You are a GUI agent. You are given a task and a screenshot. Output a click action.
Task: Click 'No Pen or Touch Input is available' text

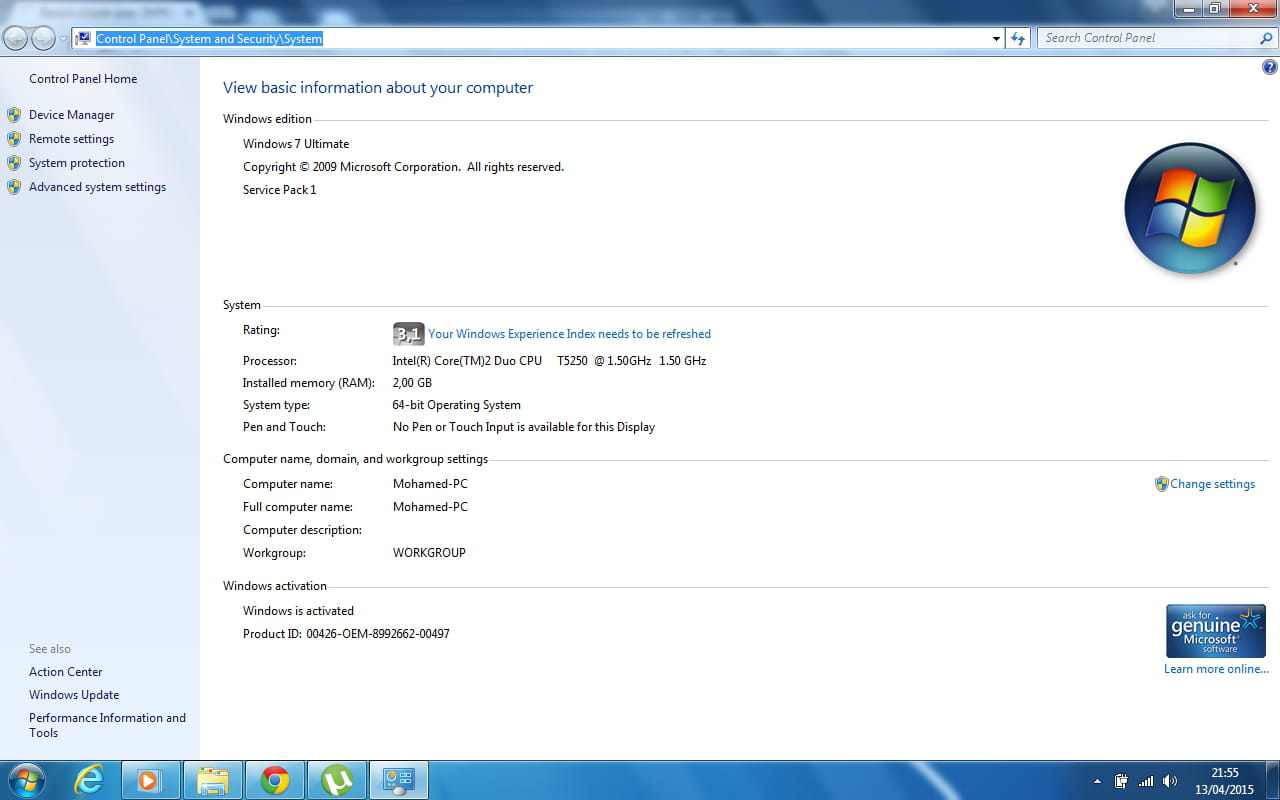point(524,427)
